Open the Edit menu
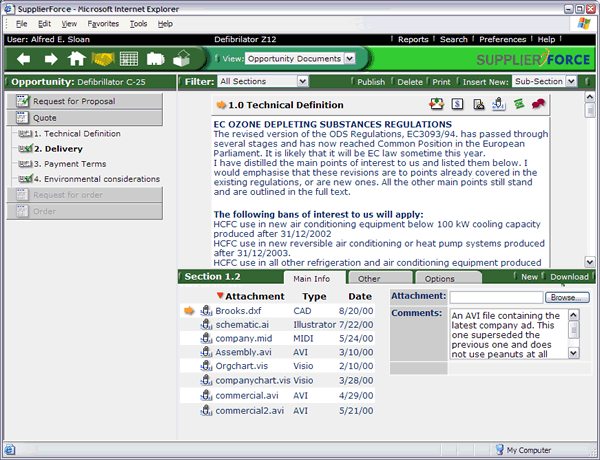 pyautogui.click(x=44, y=24)
